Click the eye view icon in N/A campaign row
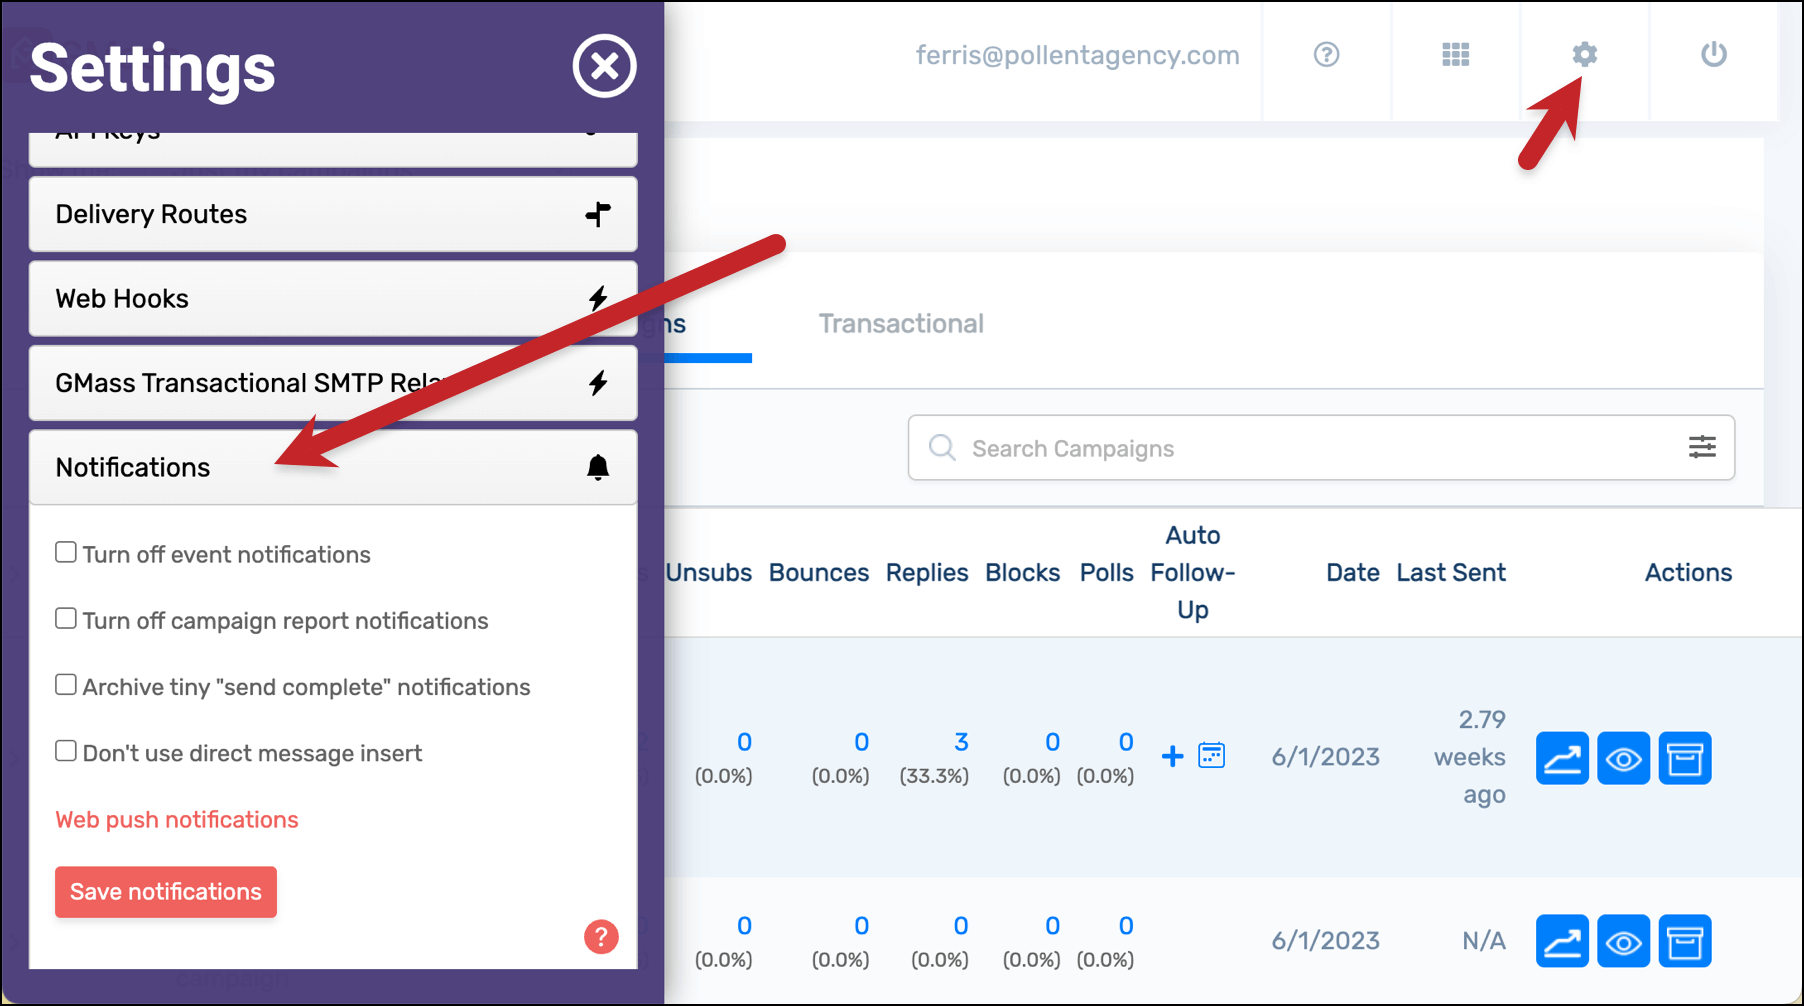 [x=1623, y=941]
